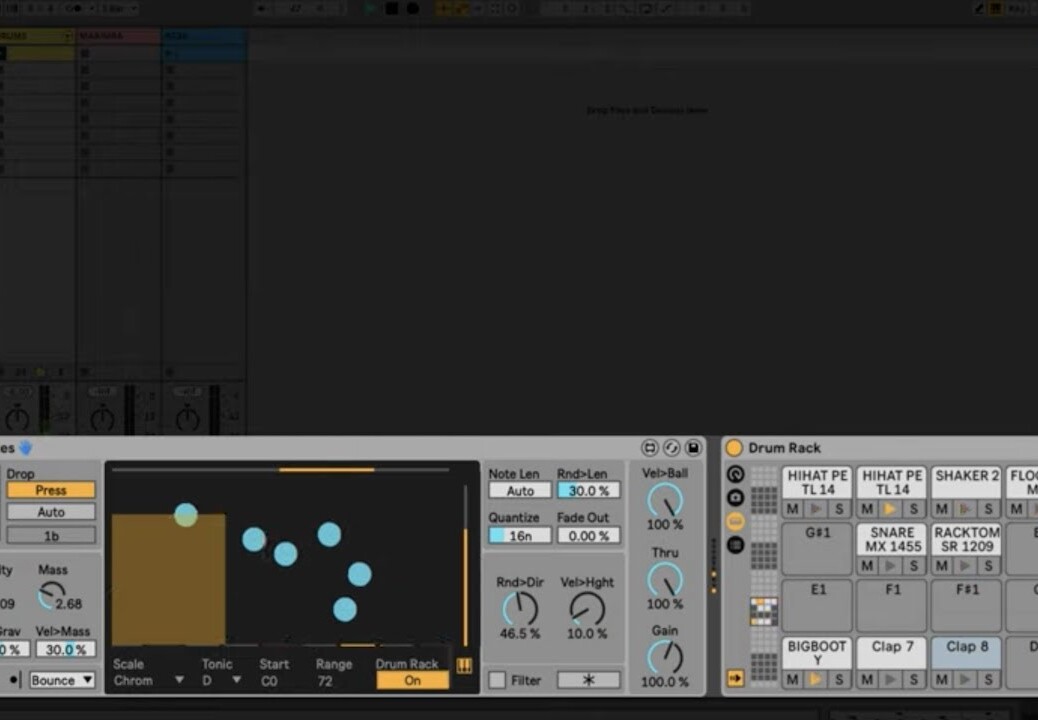Select the empty F1 drum pad

pos(892,605)
